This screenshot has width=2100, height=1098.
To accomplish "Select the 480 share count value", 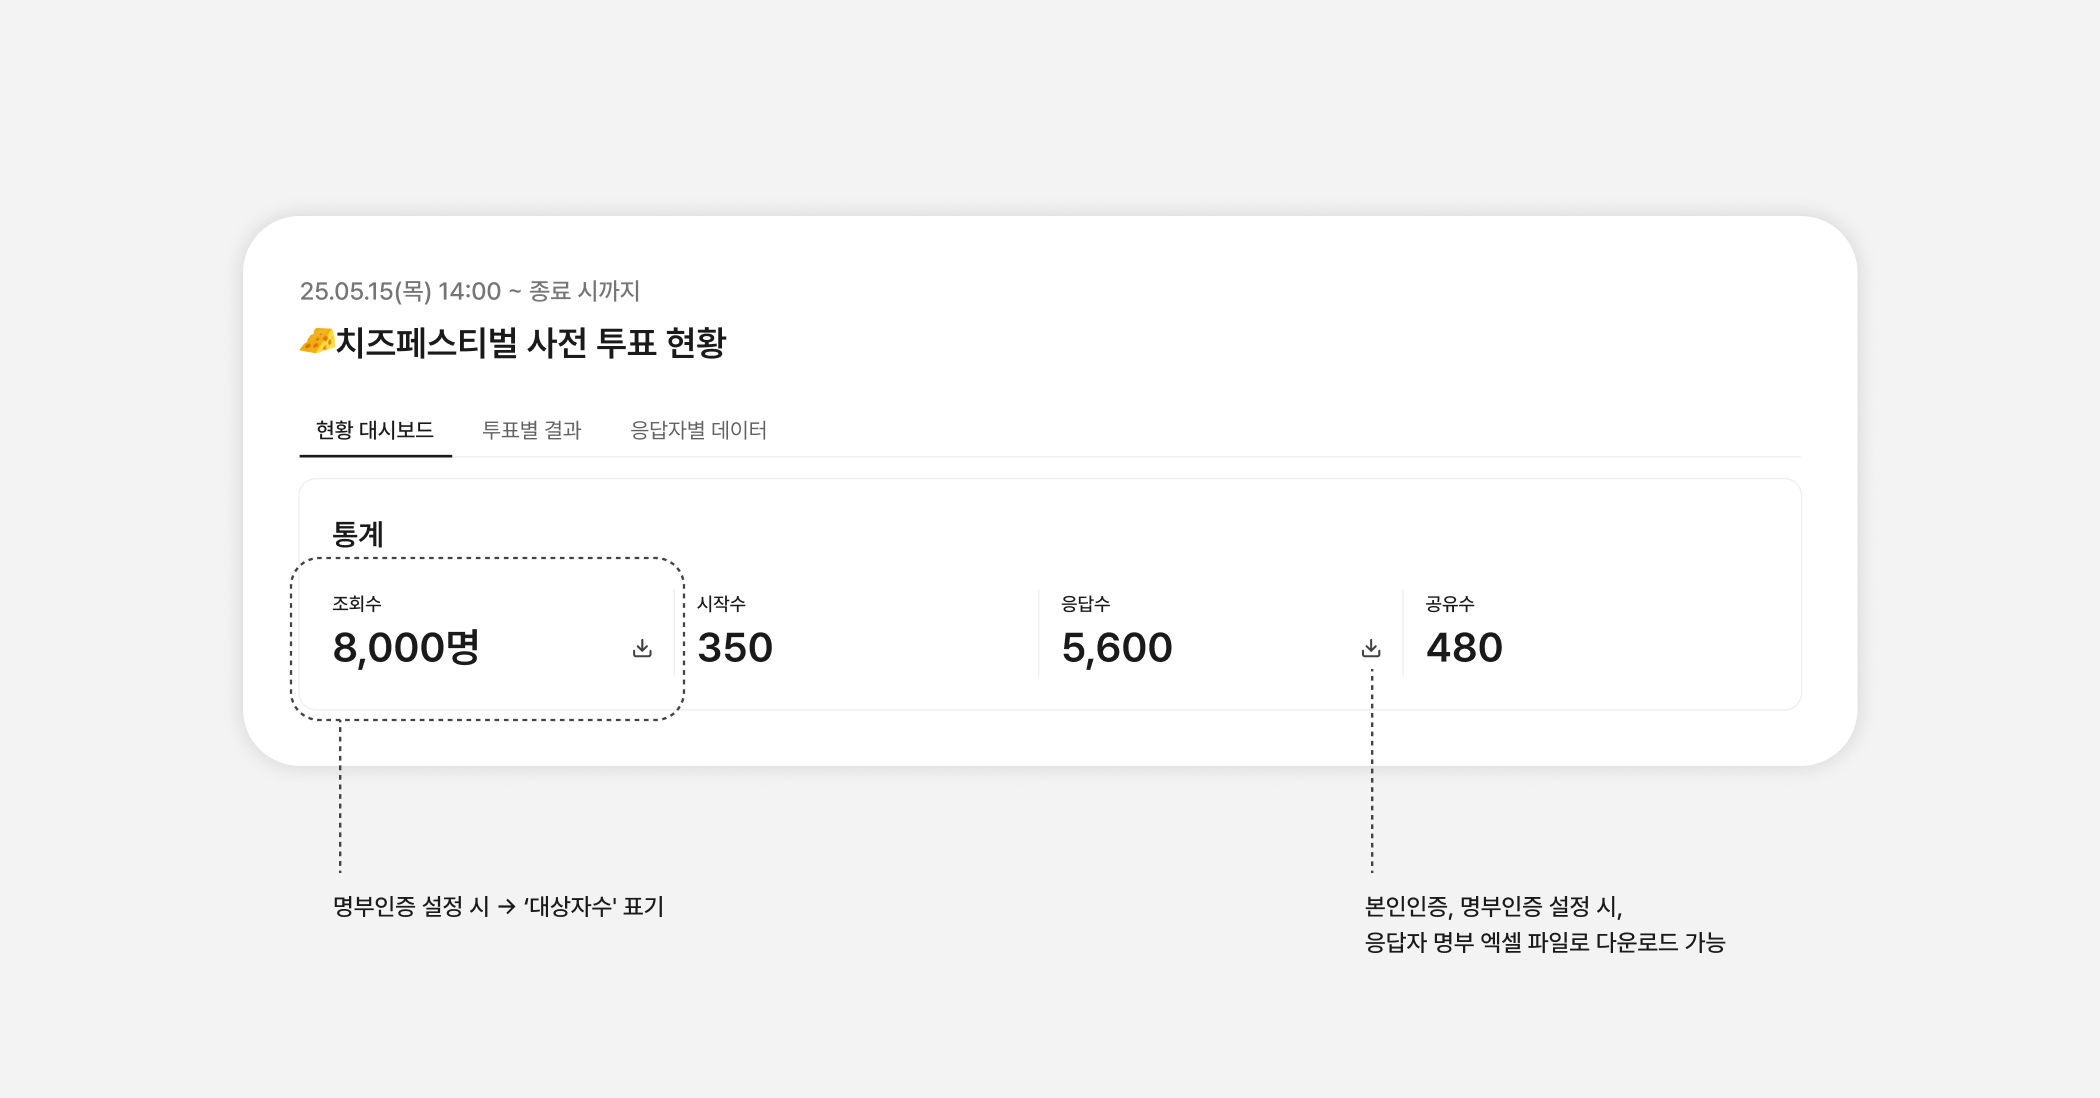I will (x=1464, y=648).
